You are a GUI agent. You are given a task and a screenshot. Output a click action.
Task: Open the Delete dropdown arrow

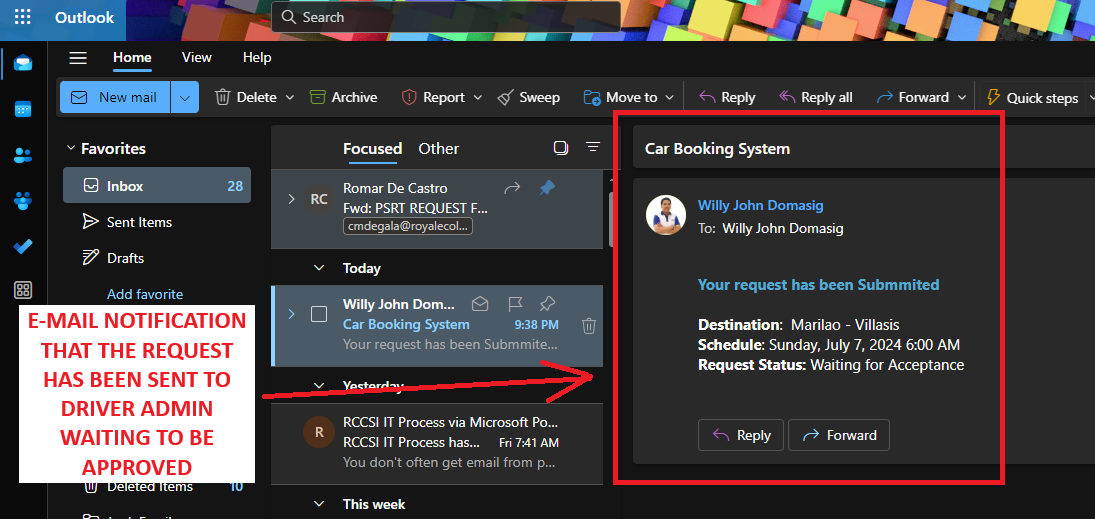point(290,98)
